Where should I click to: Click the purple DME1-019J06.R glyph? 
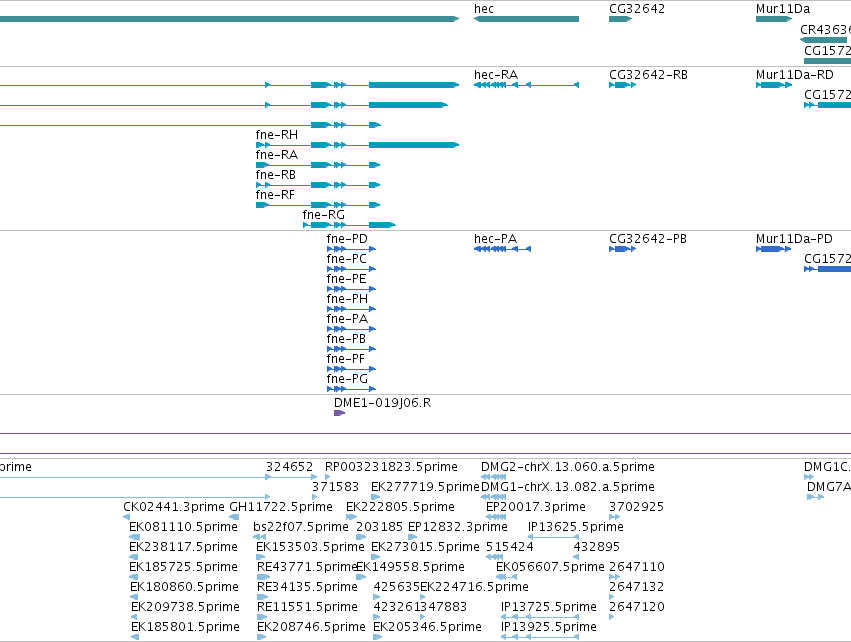(x=339, y=413)
